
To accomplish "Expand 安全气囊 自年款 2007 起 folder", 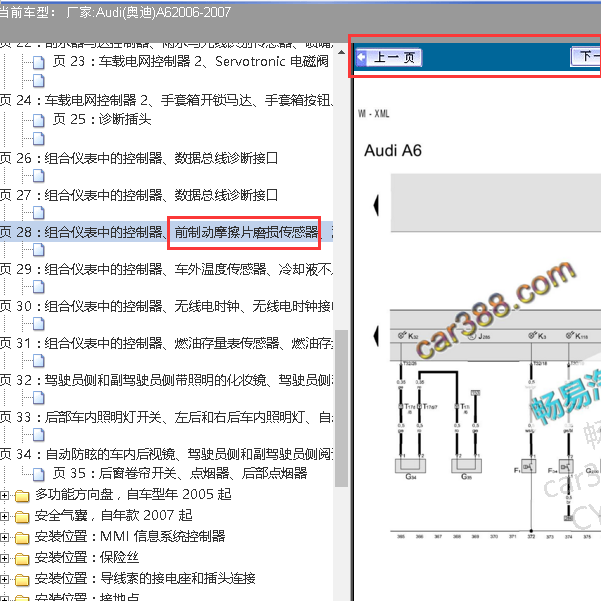I will (4, 516).
